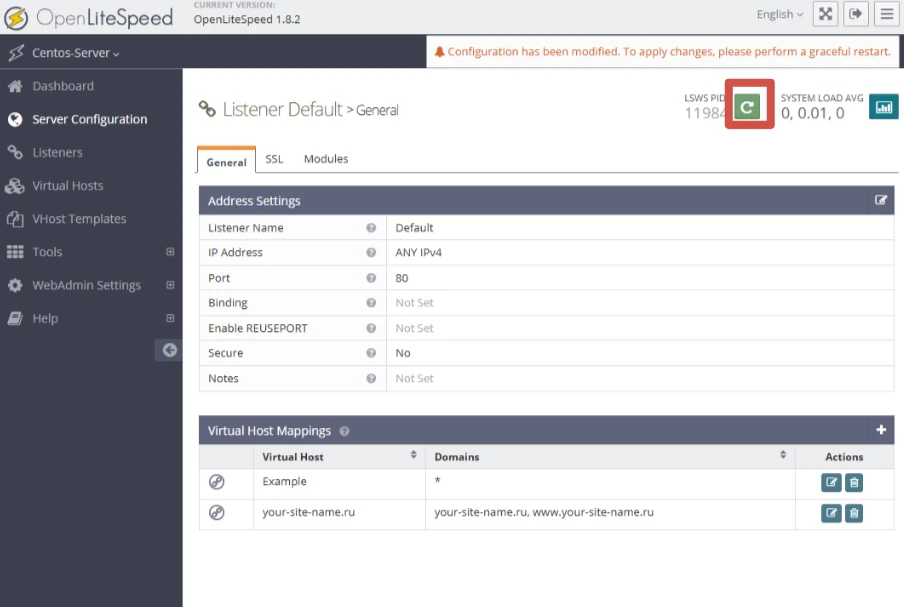The width and height of the screenshot is (904, 607).
Task: Show help for Notes field
Action: pyautogui.click(x=371, y=378)
